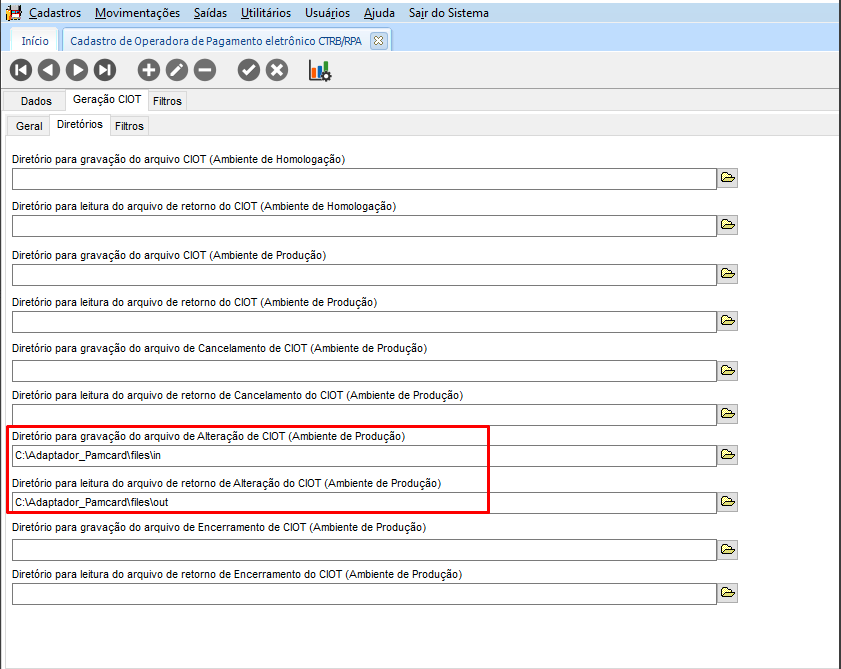Cancel changes with the X icon
The image size is (841, 669).
(x=277, y=70)
